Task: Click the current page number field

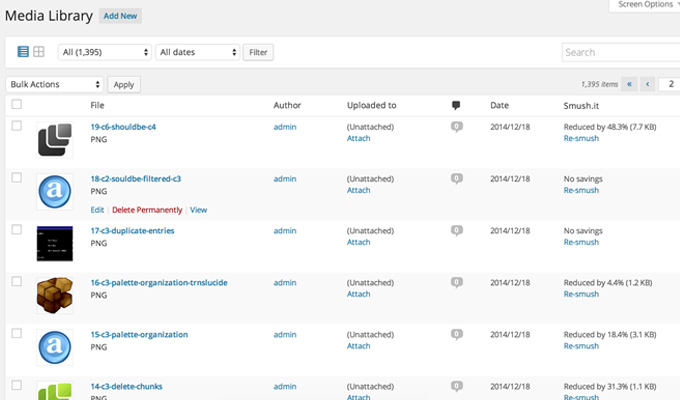Action: (x=670, y=84)
